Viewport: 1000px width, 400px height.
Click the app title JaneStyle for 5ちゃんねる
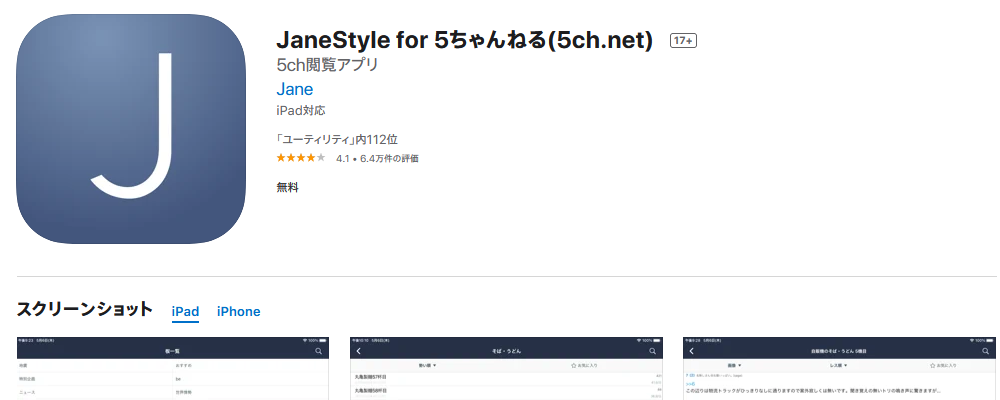[464, 41]
